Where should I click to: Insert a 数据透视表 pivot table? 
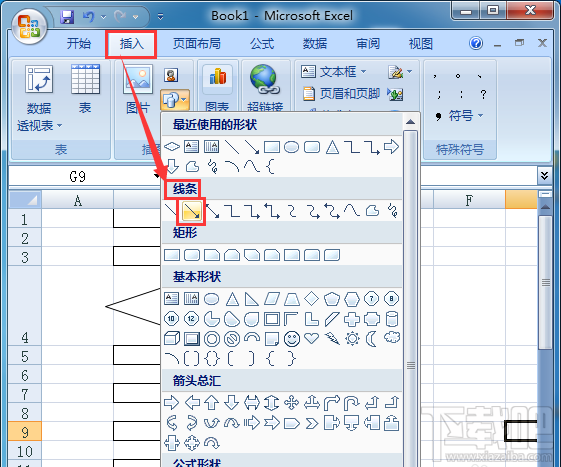[x=39, y=98]
